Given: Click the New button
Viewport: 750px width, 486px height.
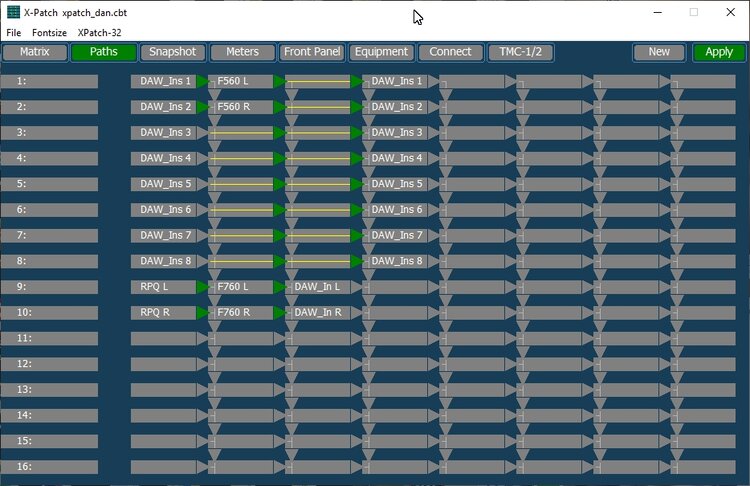Looking at the screenshot, I should (x=659, y=52).
